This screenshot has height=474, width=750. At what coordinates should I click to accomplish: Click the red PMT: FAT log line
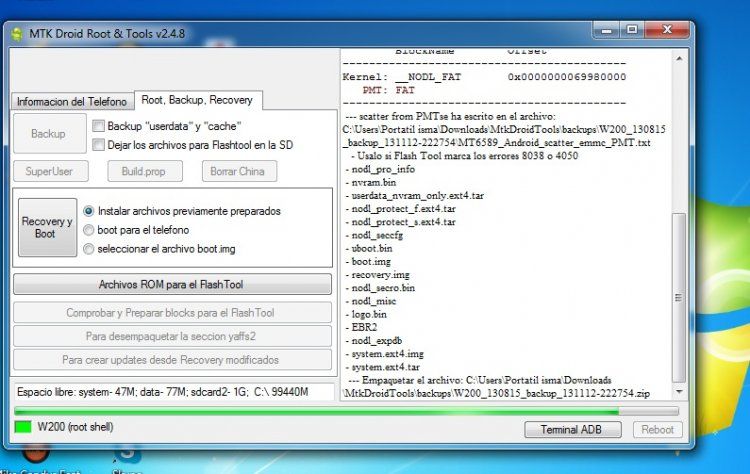click(x=388, y=90)
